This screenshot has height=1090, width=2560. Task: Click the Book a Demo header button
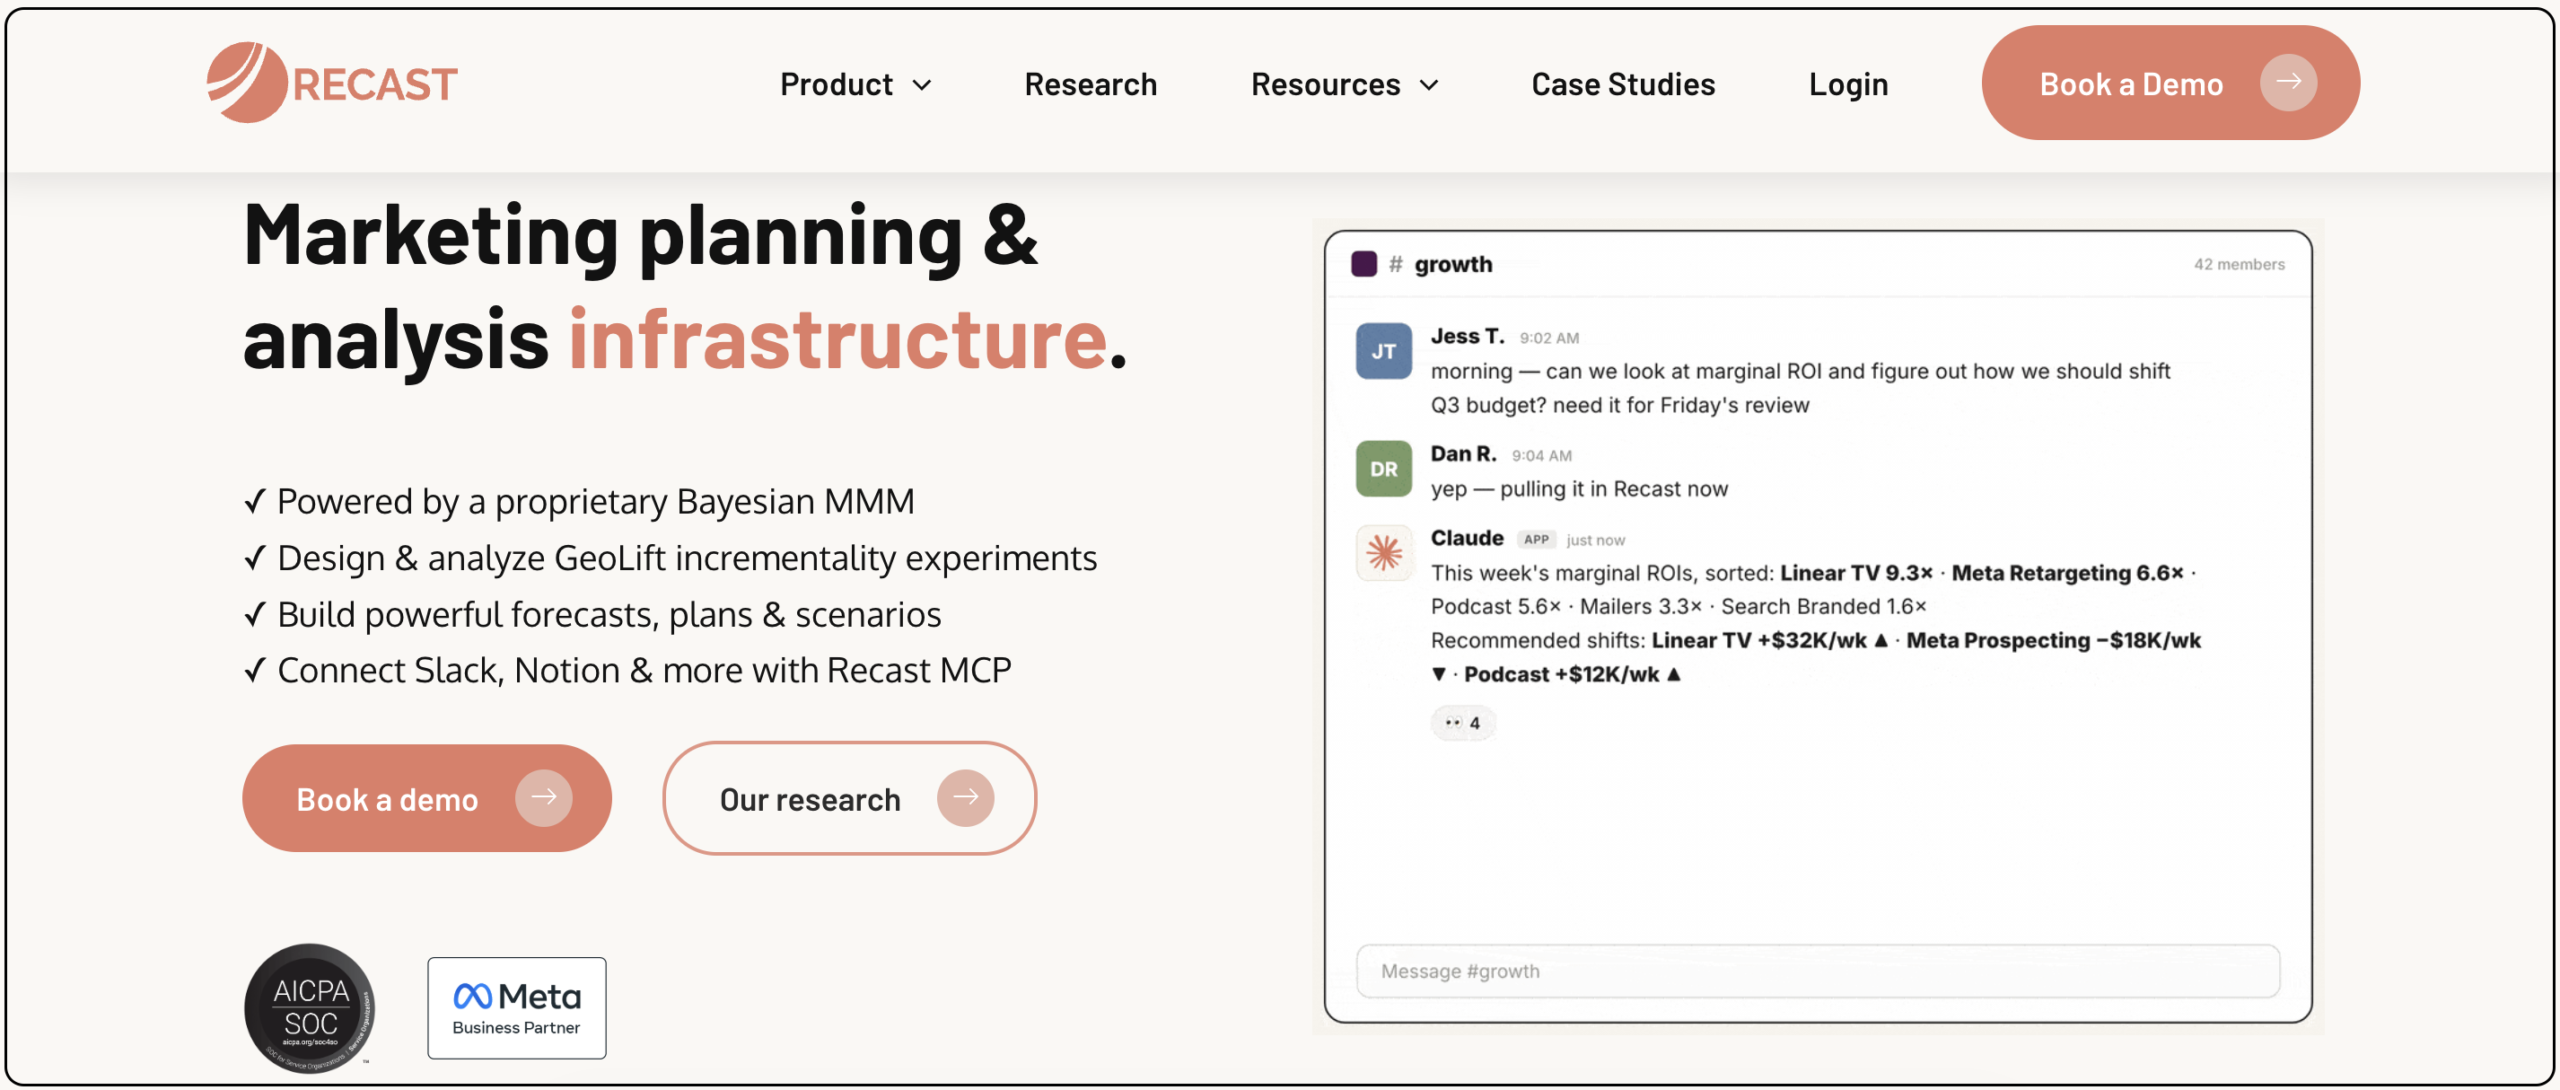click(x=2170, y=83)
